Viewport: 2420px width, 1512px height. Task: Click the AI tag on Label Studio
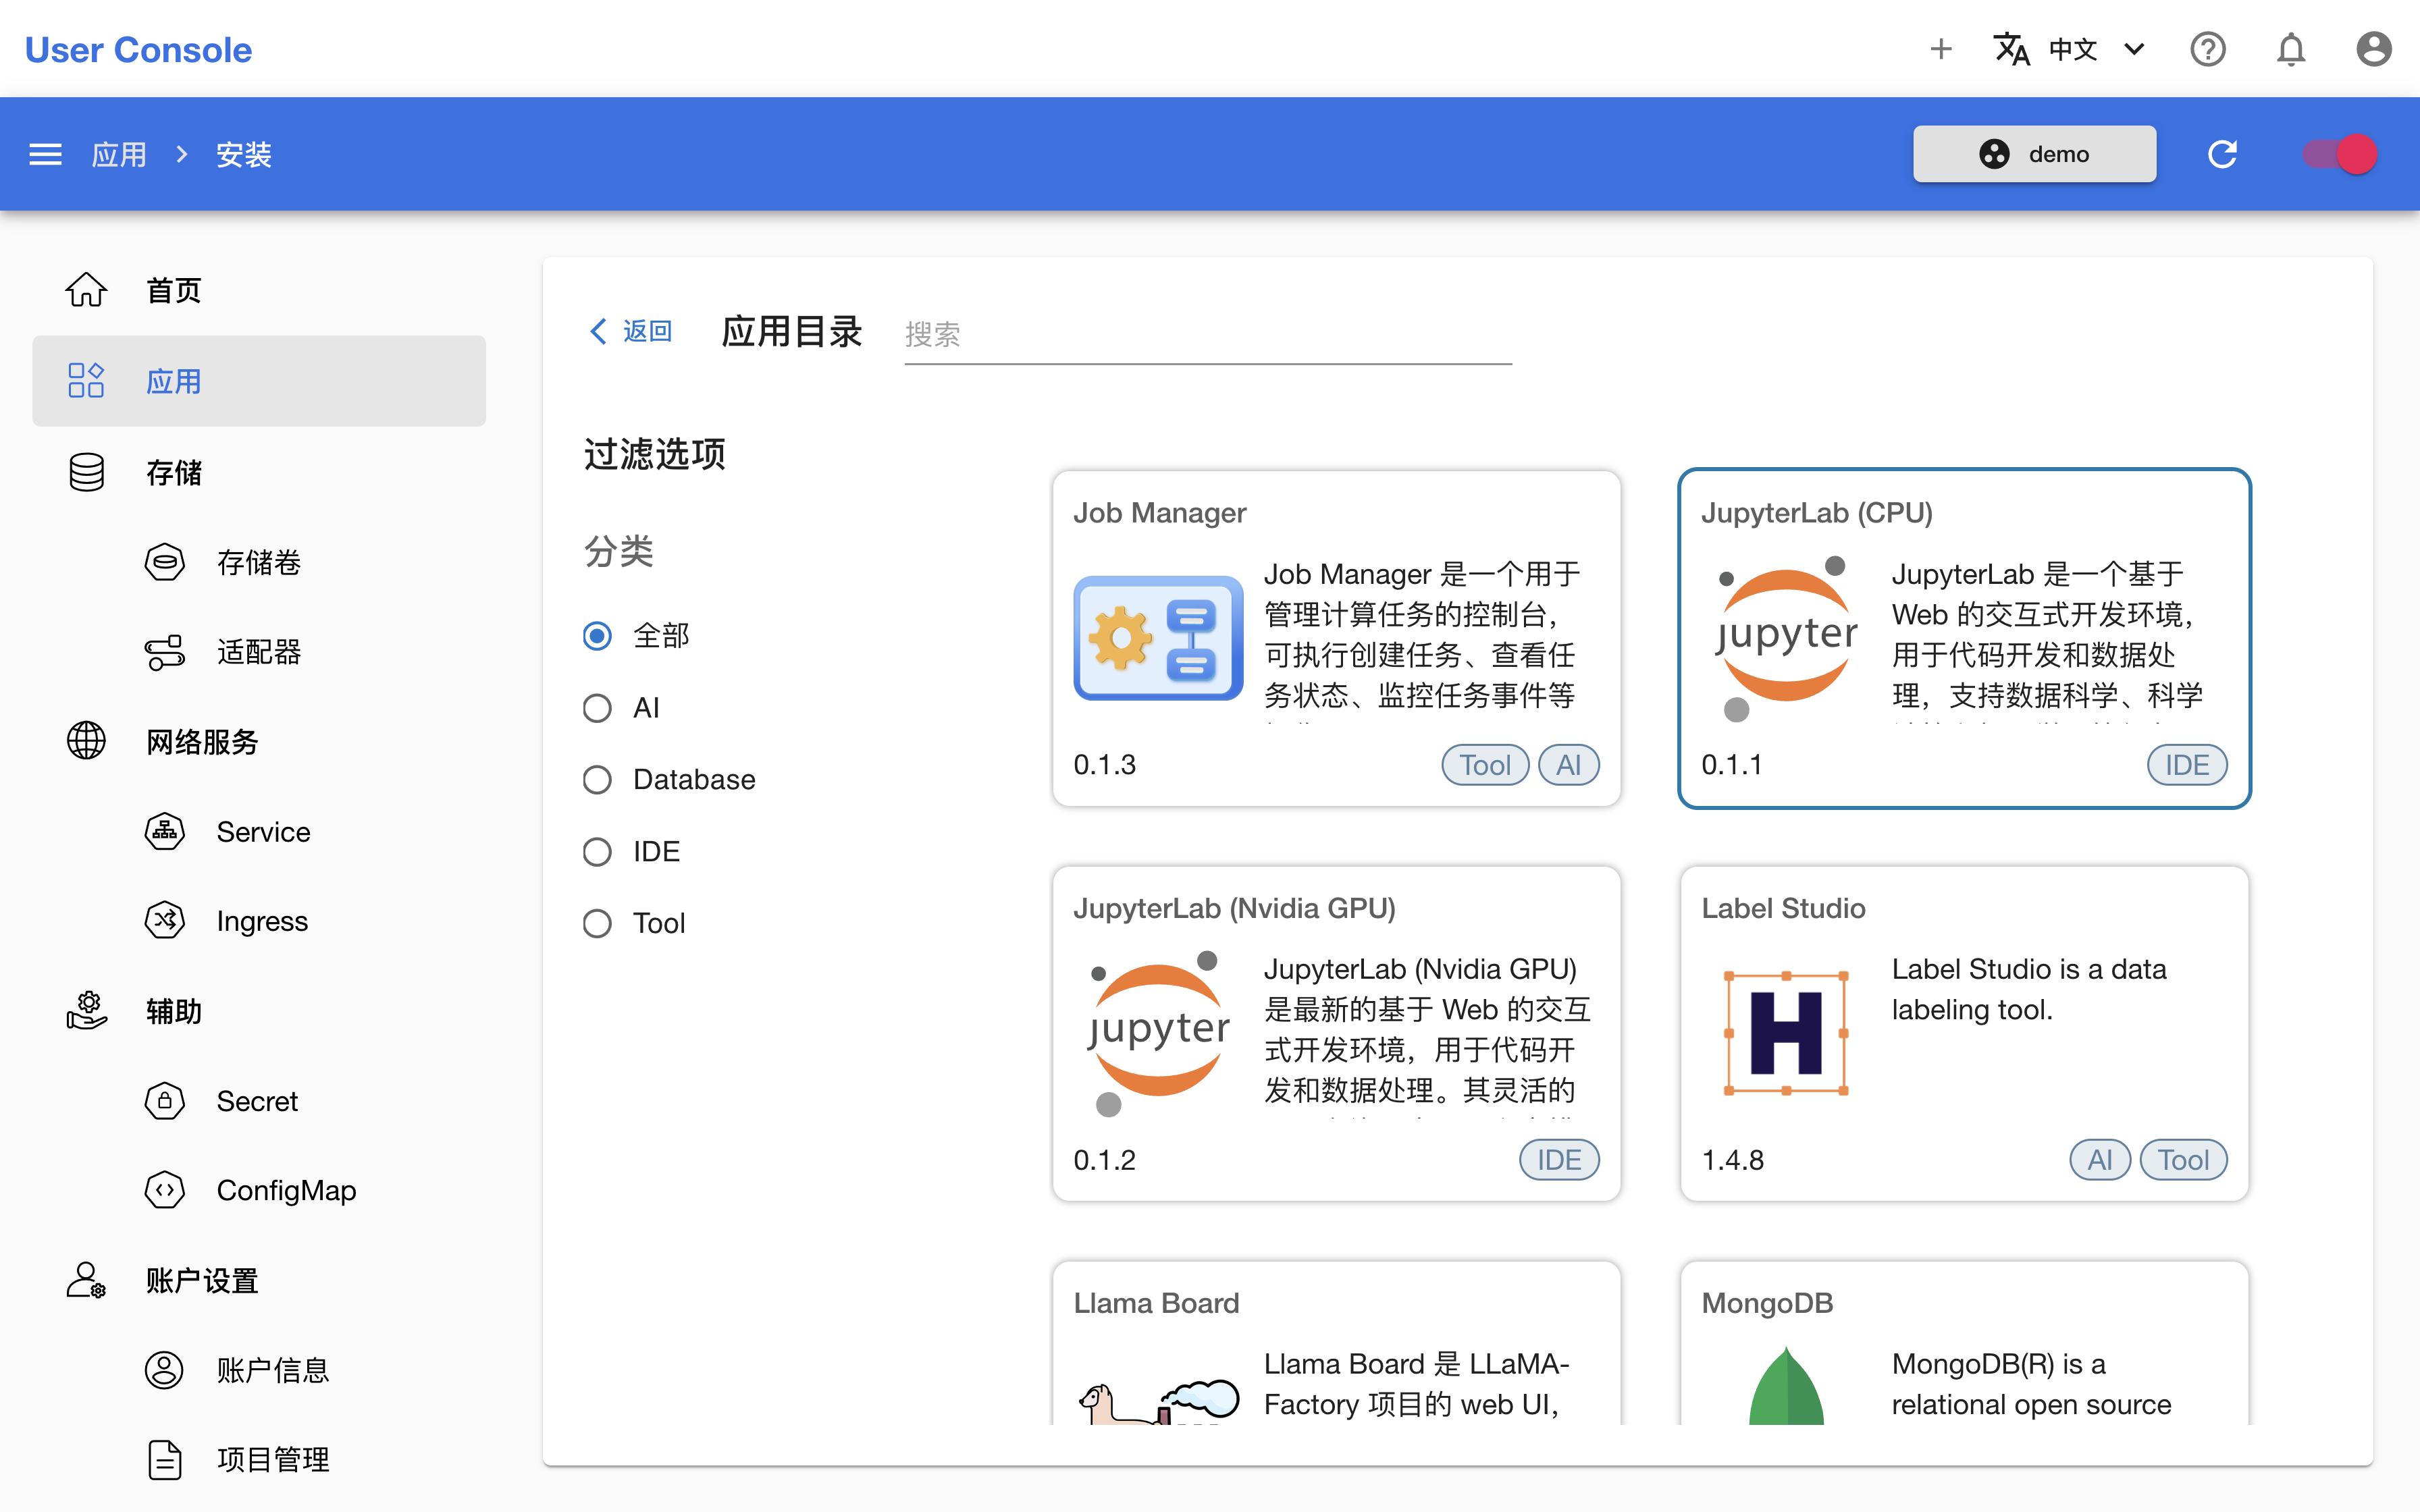pos(2100,1160)
